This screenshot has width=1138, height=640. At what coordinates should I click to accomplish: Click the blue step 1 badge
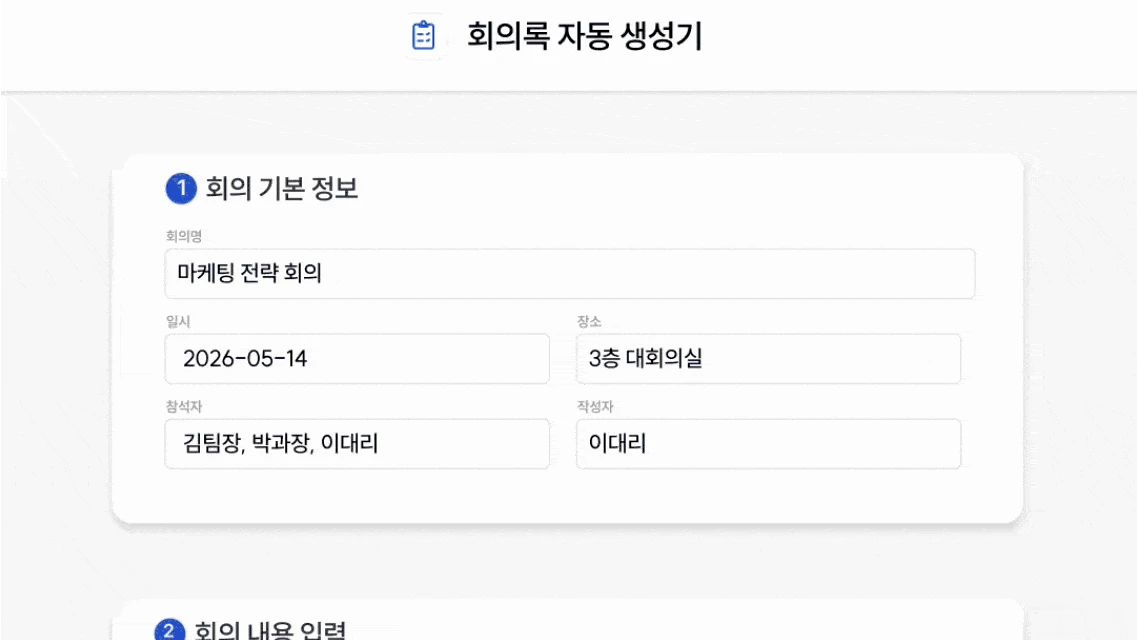pos(181,189)
